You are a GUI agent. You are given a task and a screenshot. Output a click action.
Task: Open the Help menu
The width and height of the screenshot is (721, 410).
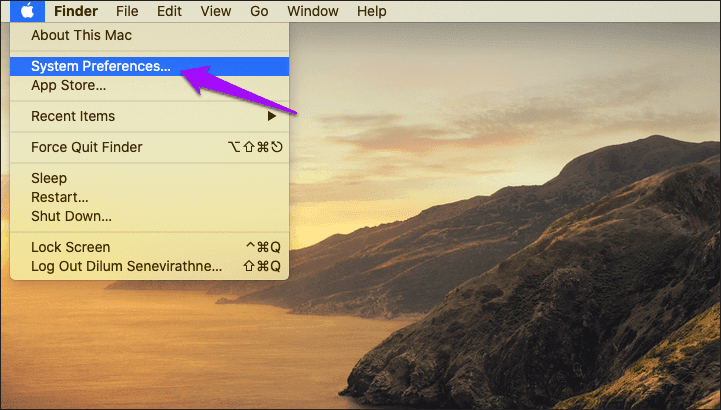click(372, 11)
